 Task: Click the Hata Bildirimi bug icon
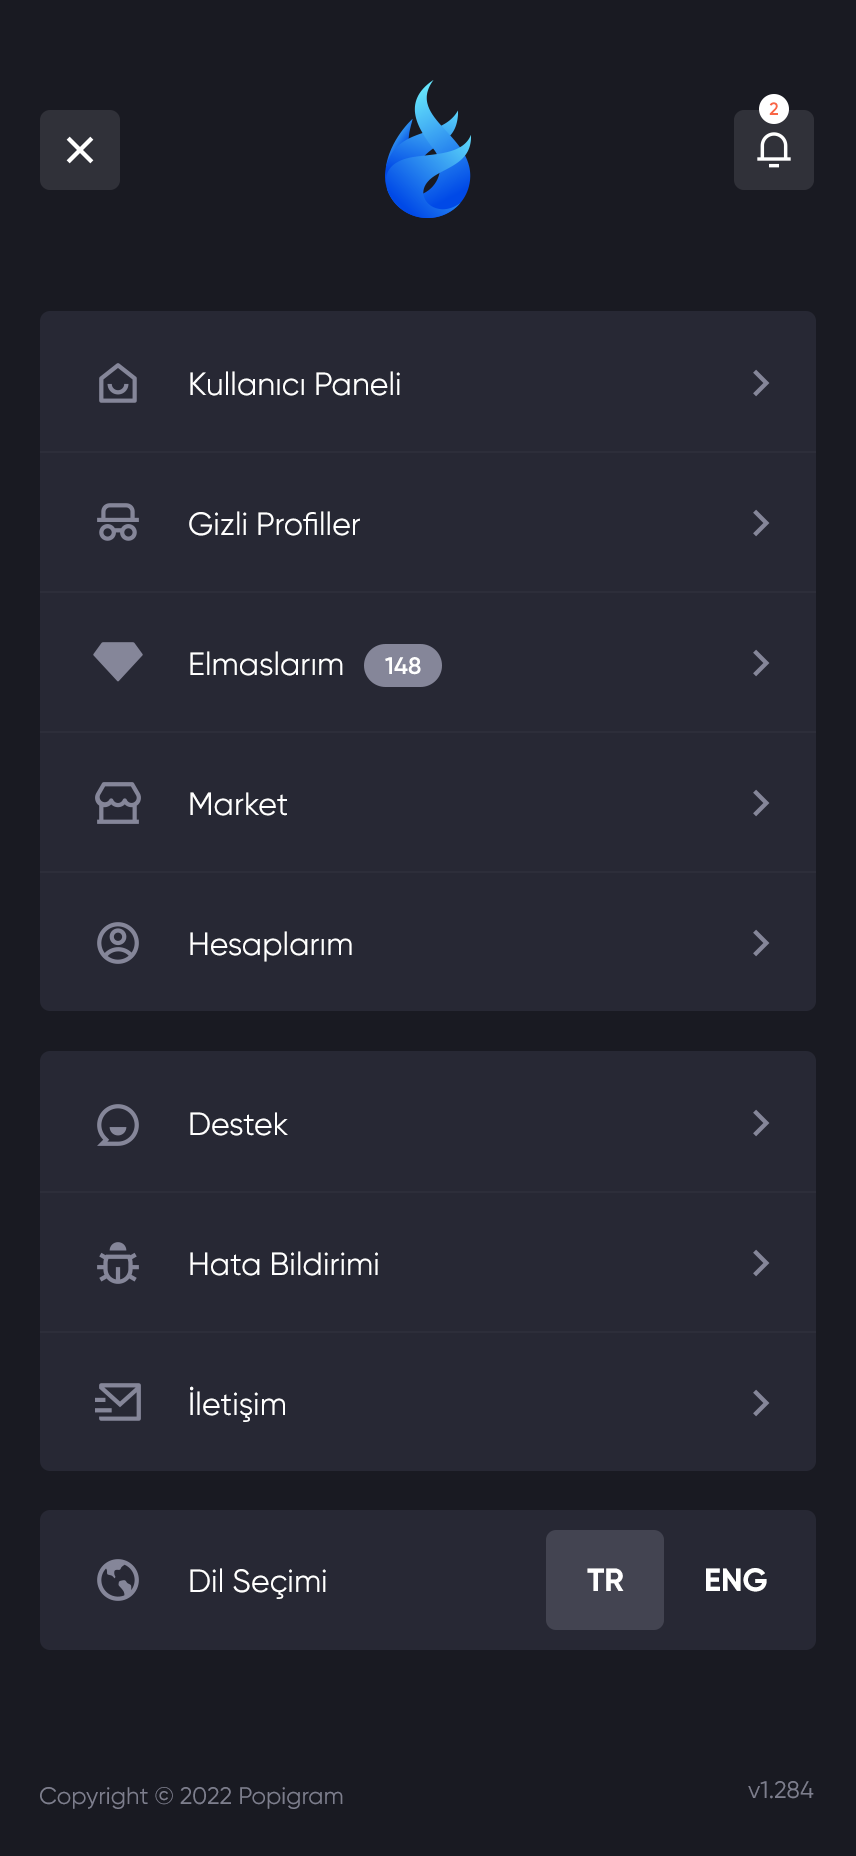118,1263
